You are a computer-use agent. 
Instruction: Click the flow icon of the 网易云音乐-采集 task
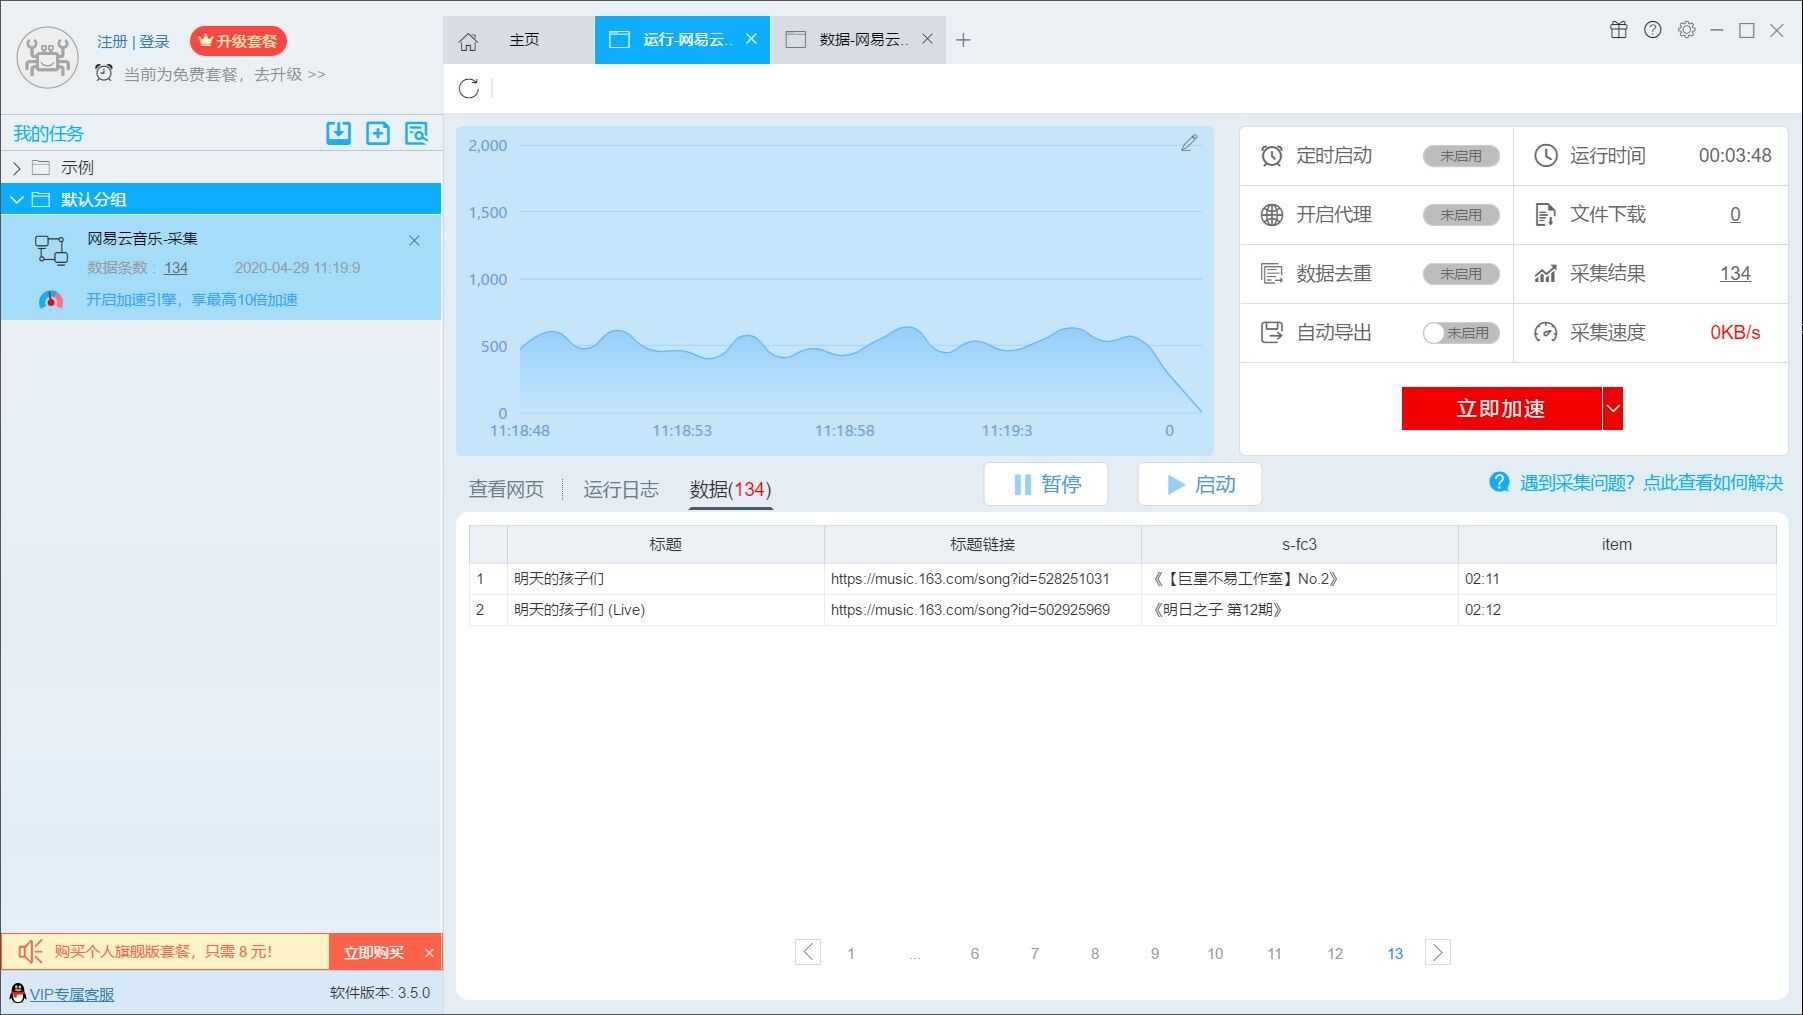(51, 250)
